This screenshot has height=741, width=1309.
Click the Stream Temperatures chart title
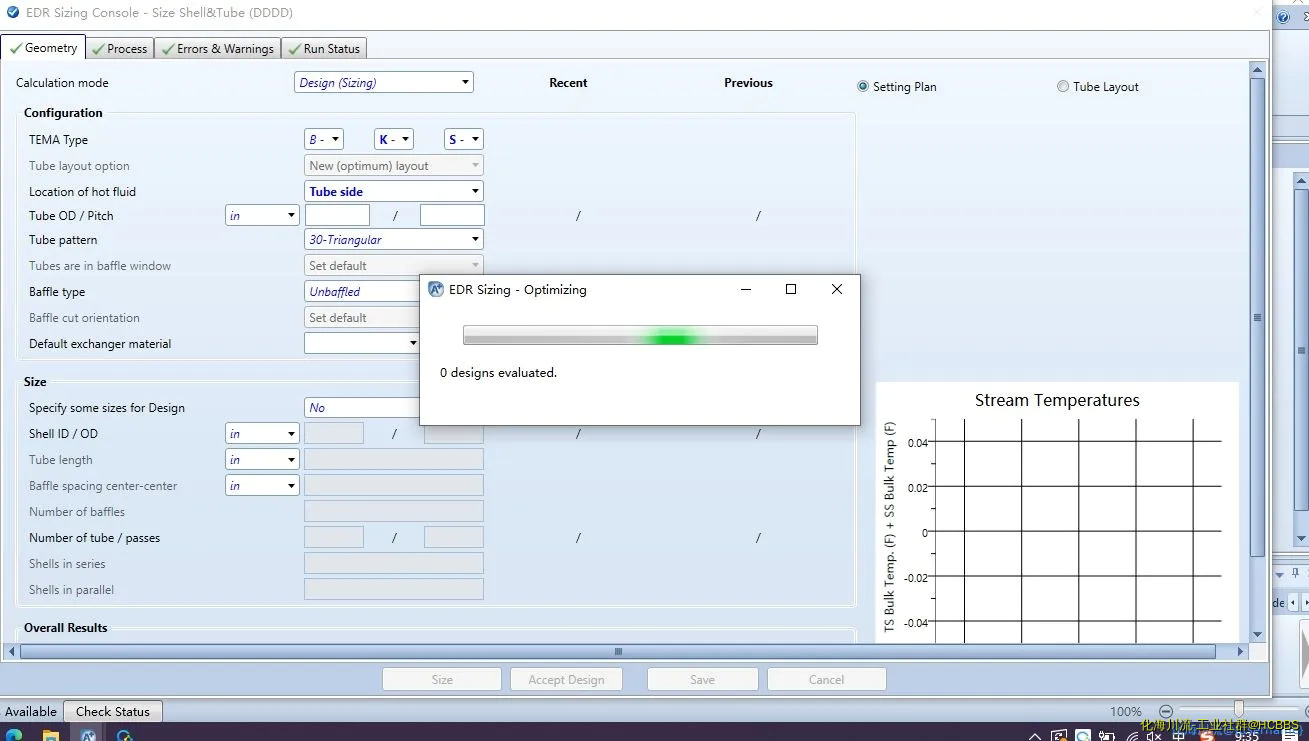pyautogui.click(x=1057, y=400)
